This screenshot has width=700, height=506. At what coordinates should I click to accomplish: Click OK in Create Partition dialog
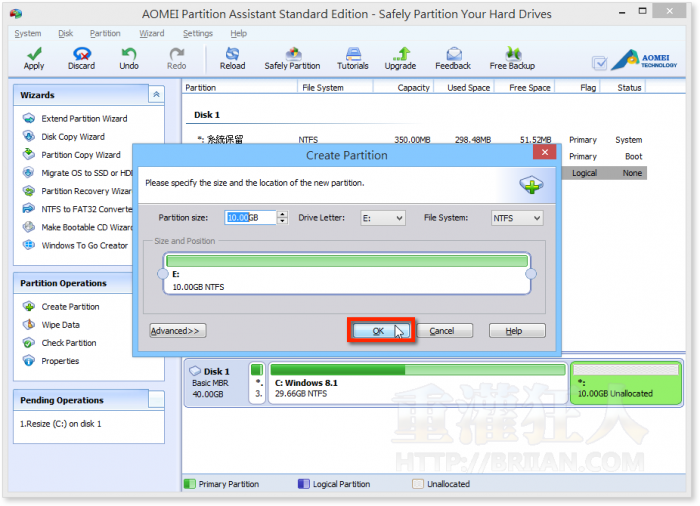point(378,331)
